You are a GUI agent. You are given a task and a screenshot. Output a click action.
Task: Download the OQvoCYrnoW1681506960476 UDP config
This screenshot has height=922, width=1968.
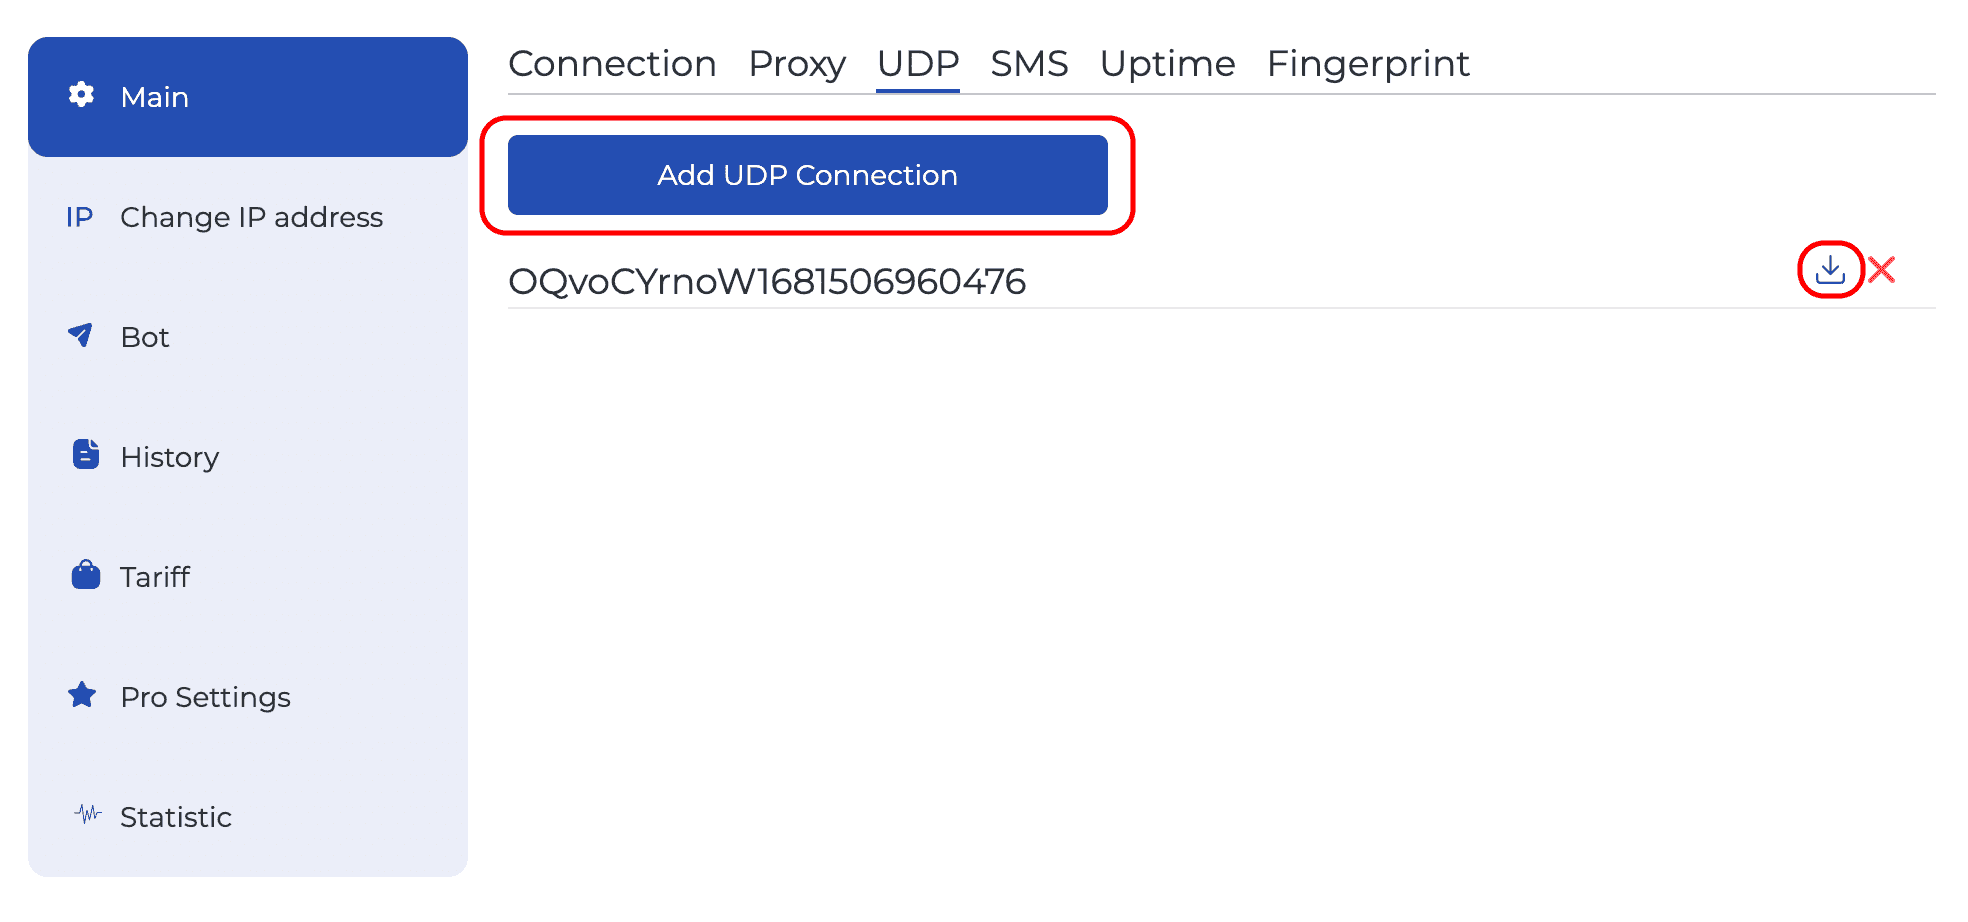(1830, 269)
